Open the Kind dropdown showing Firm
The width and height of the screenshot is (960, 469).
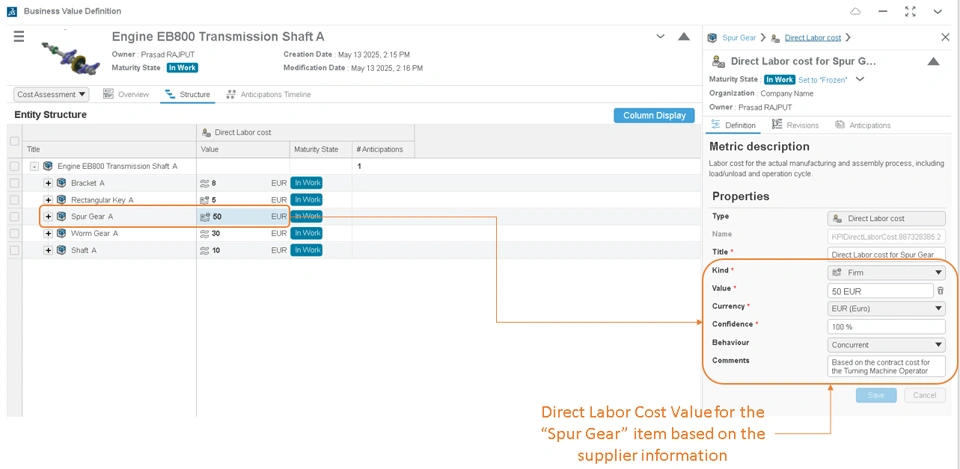click(886, 272)
